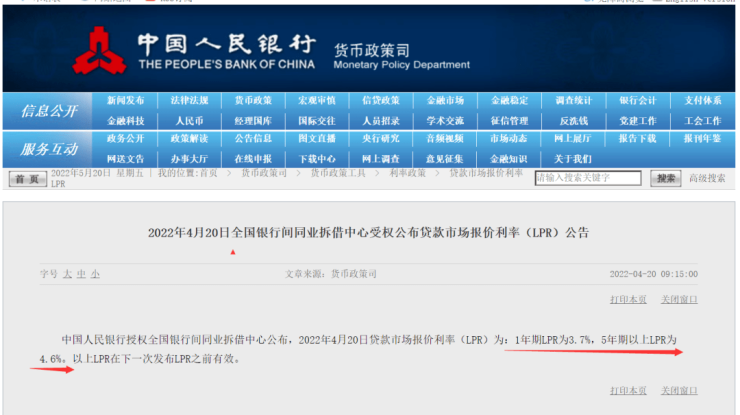740x415 pixels.
Task: Click the People's Bank of China red logo
Action: pos(100,51)
